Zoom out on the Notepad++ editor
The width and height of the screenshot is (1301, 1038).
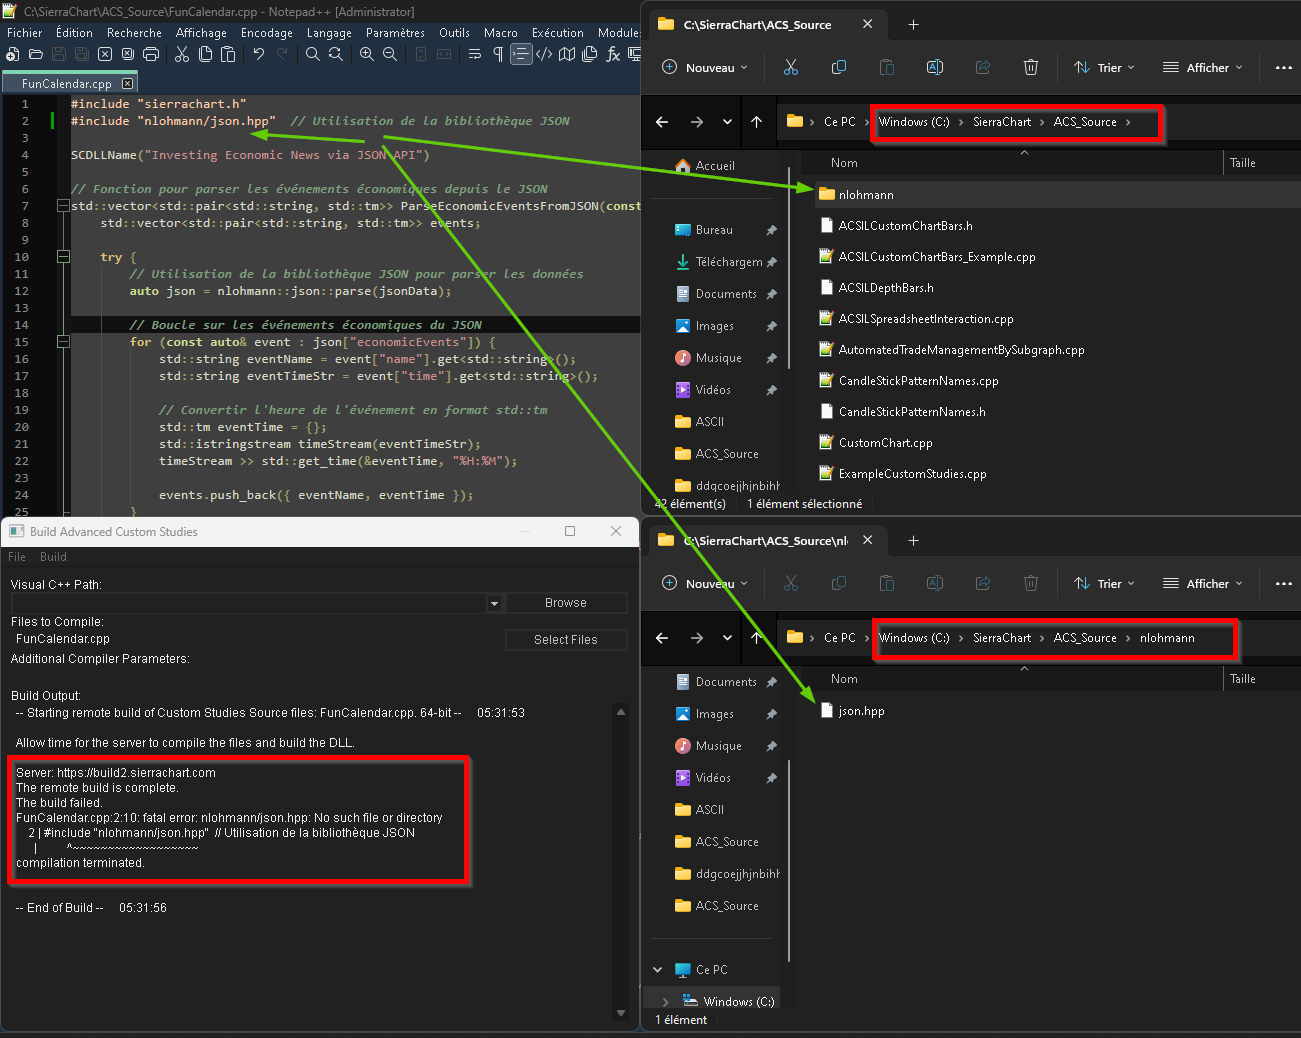[x=390, y=54]
